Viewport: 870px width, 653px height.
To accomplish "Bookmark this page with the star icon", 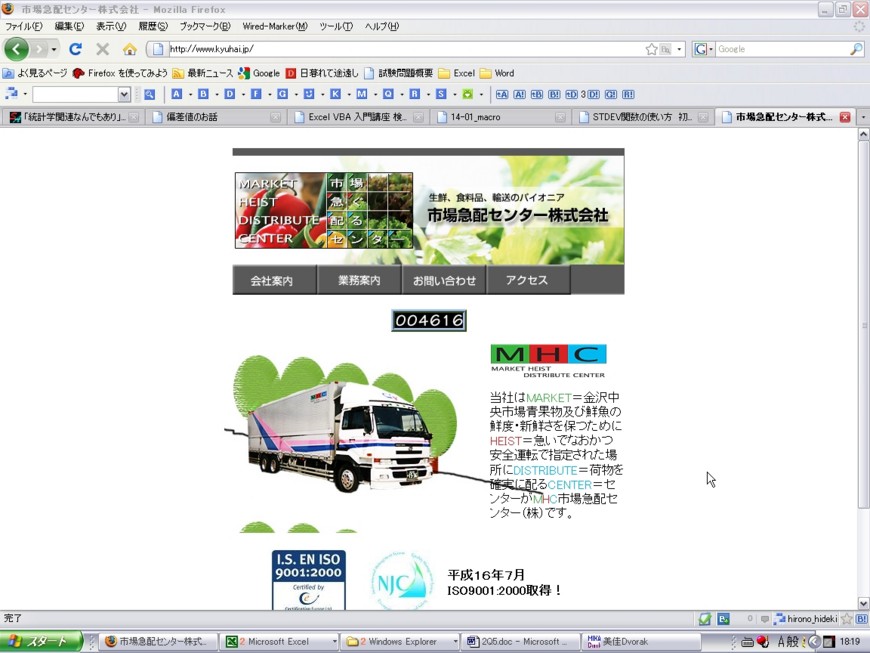I will pyautogui.click(x=651, y=49).
